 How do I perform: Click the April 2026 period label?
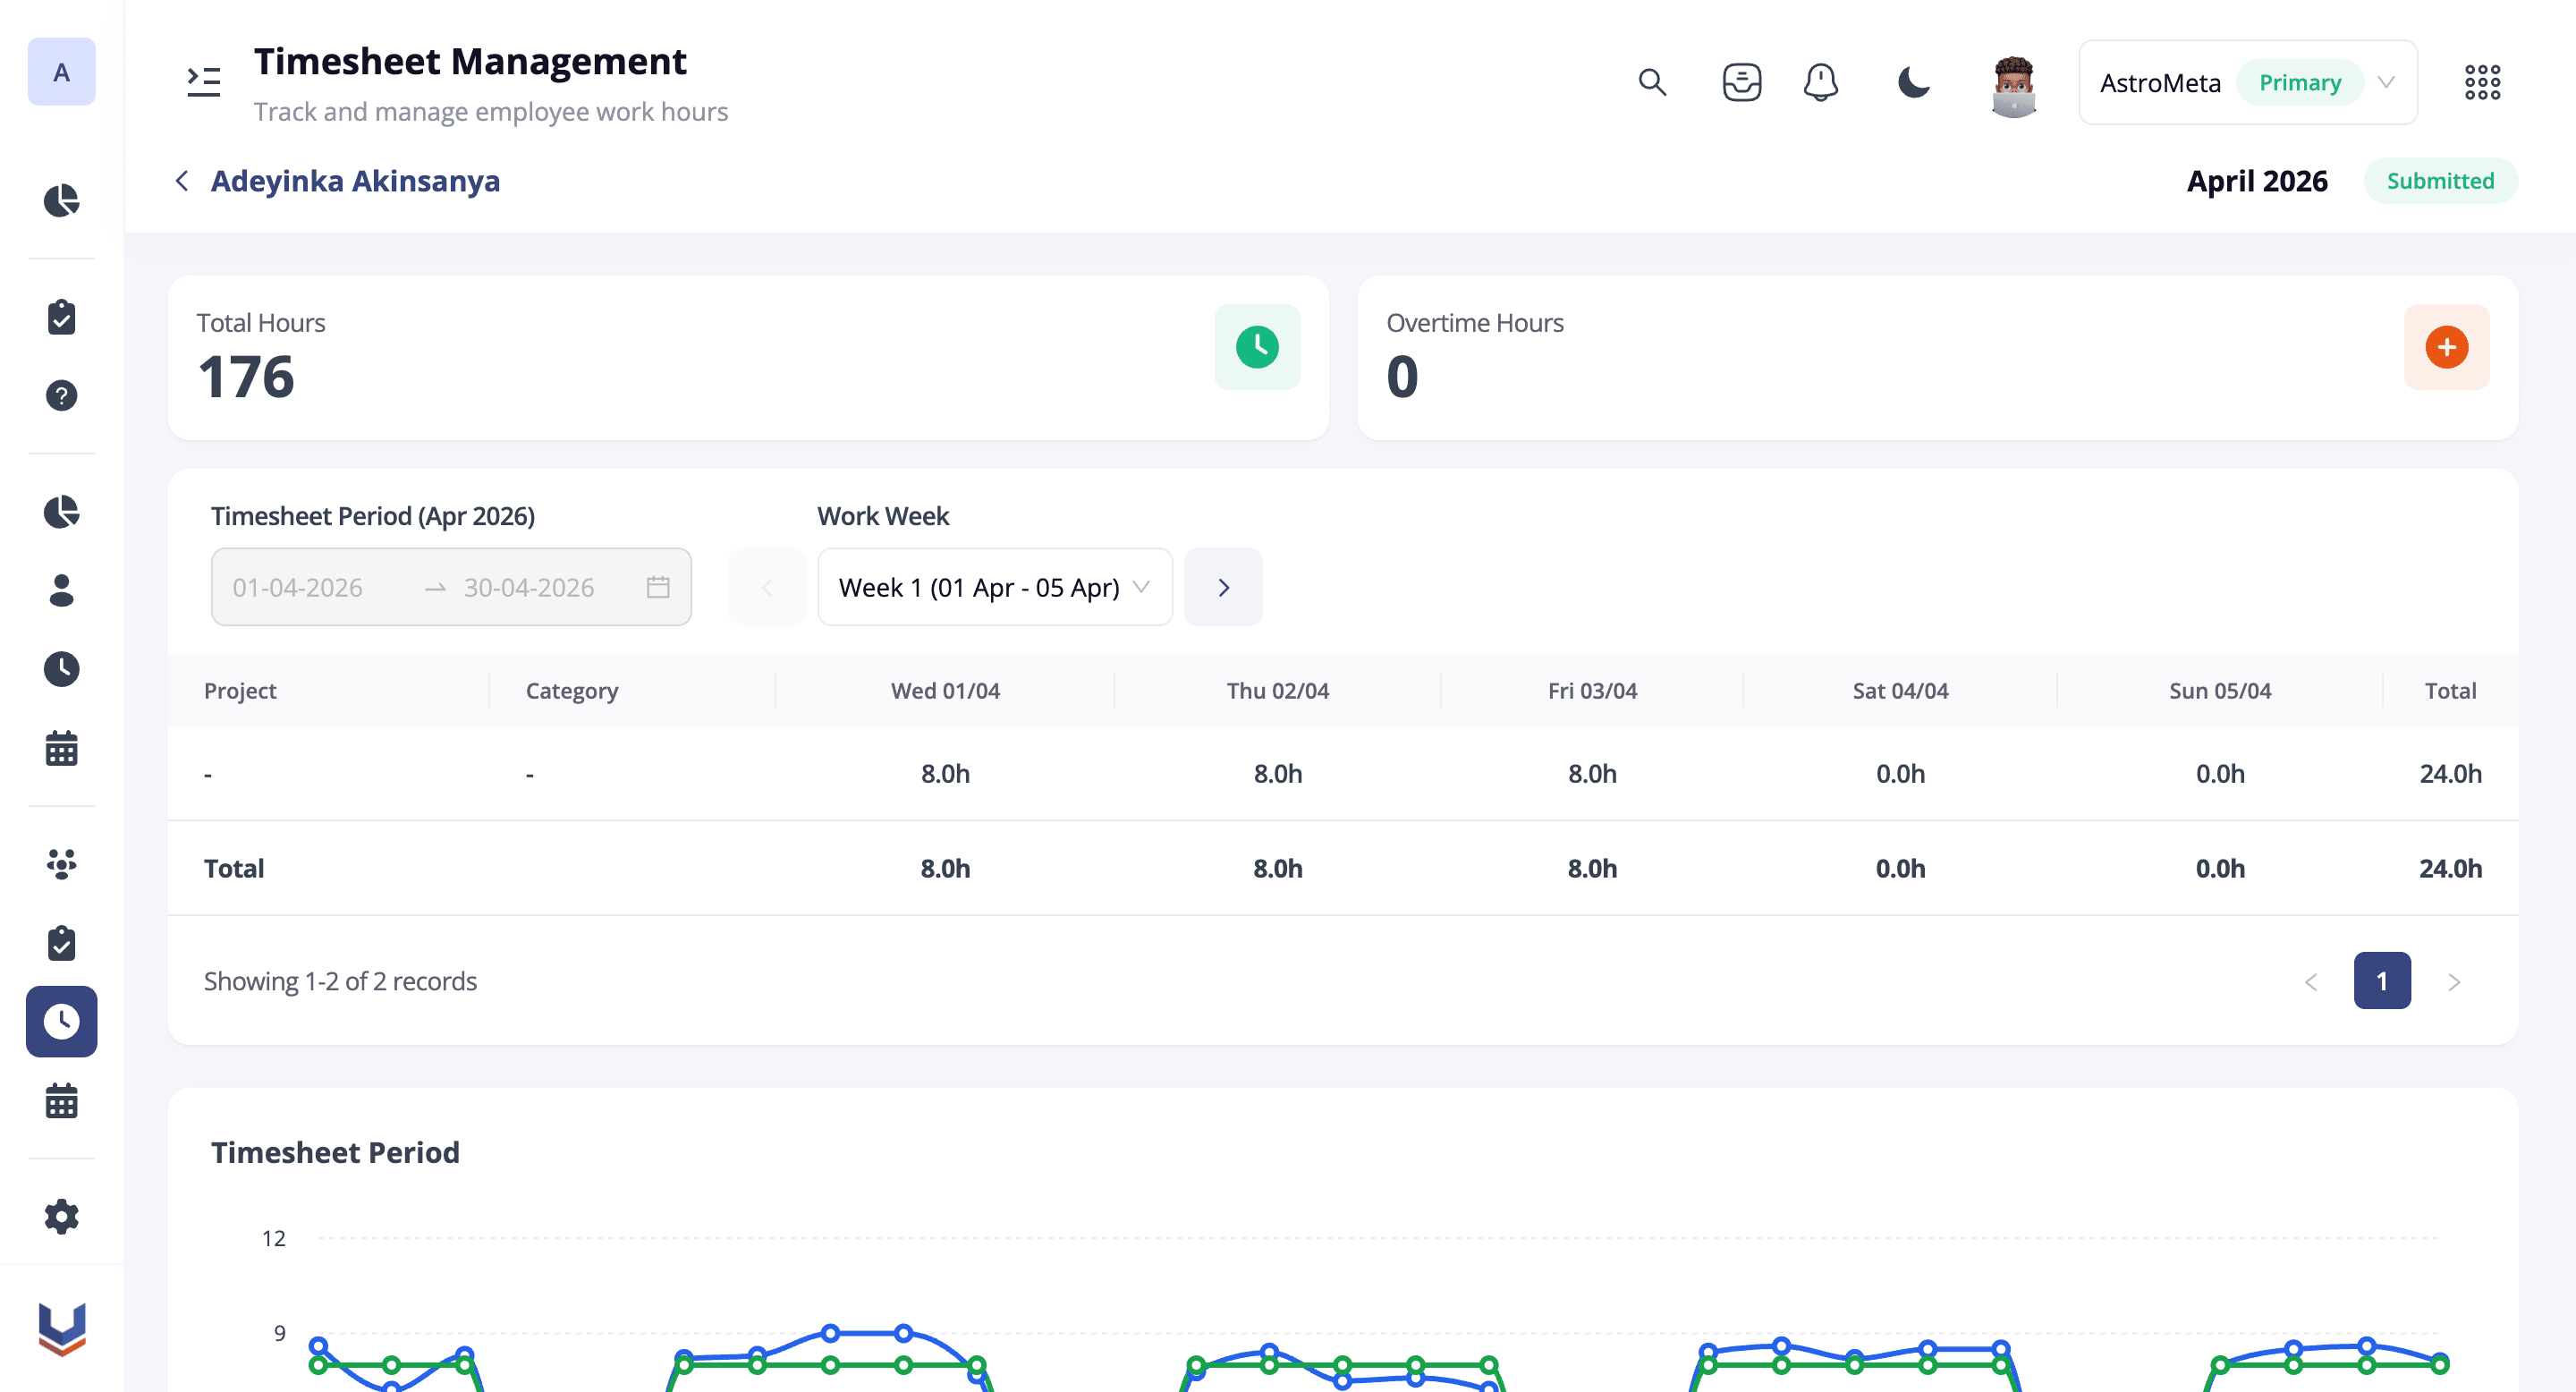2257,181
